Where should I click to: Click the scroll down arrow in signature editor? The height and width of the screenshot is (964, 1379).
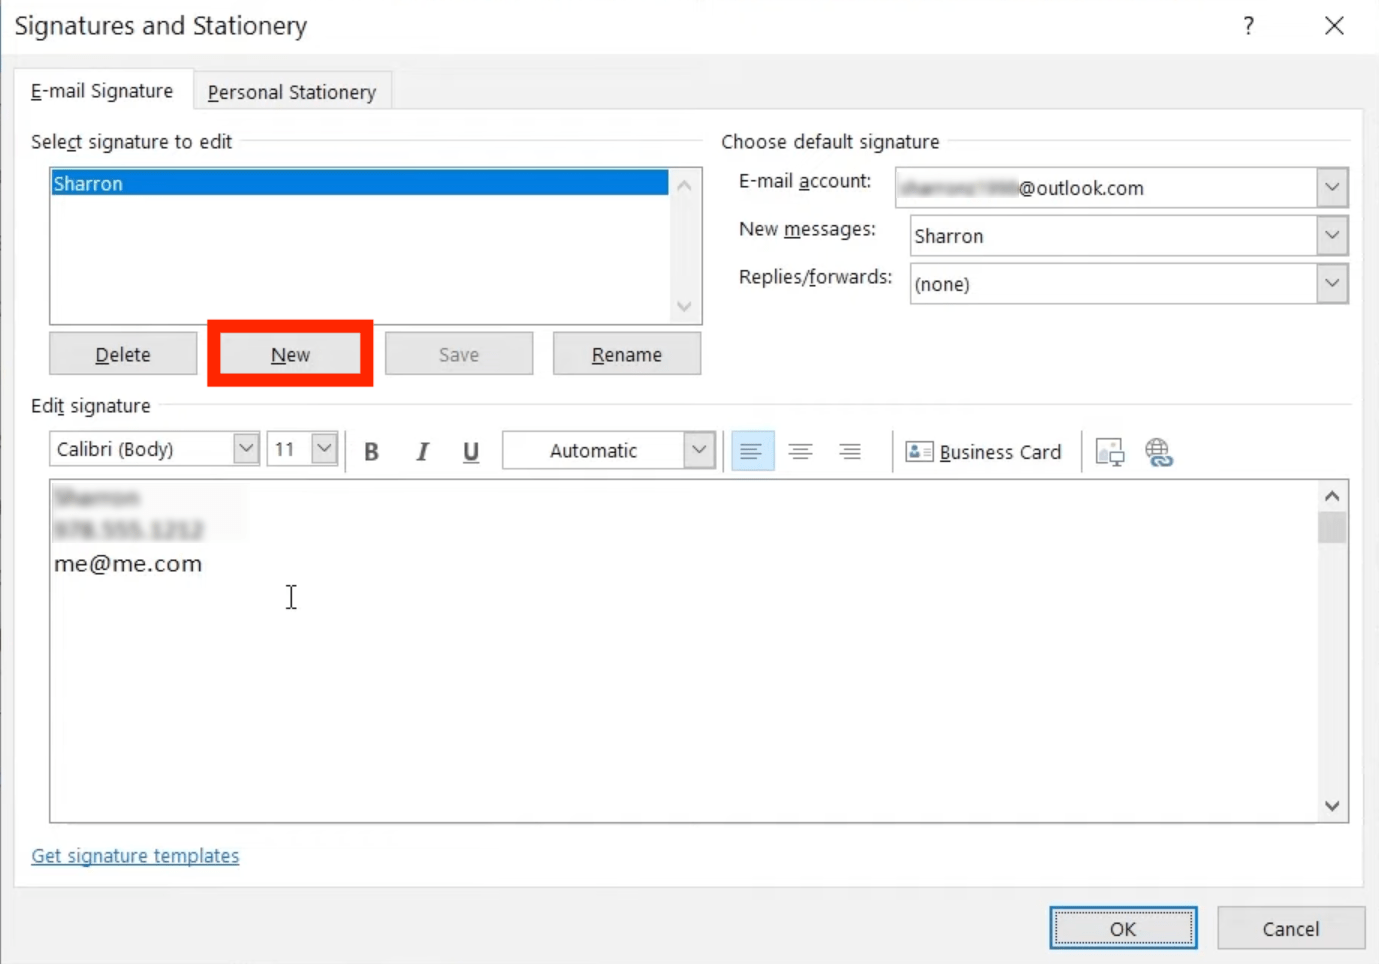click(x=1332, y=805)
